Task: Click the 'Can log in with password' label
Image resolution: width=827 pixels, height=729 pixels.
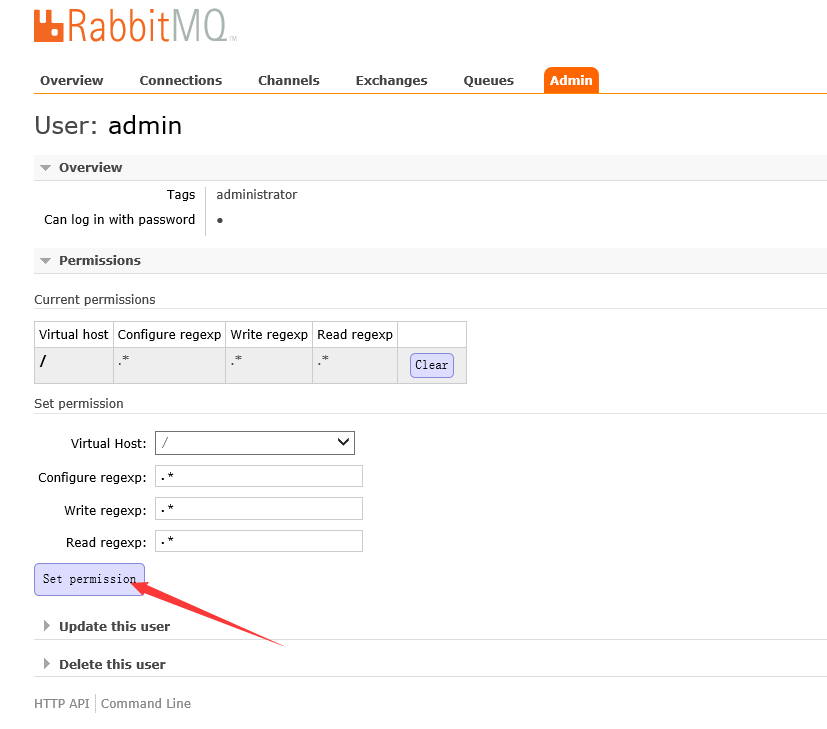Action: pyautogui.click(x=119, y=220)
